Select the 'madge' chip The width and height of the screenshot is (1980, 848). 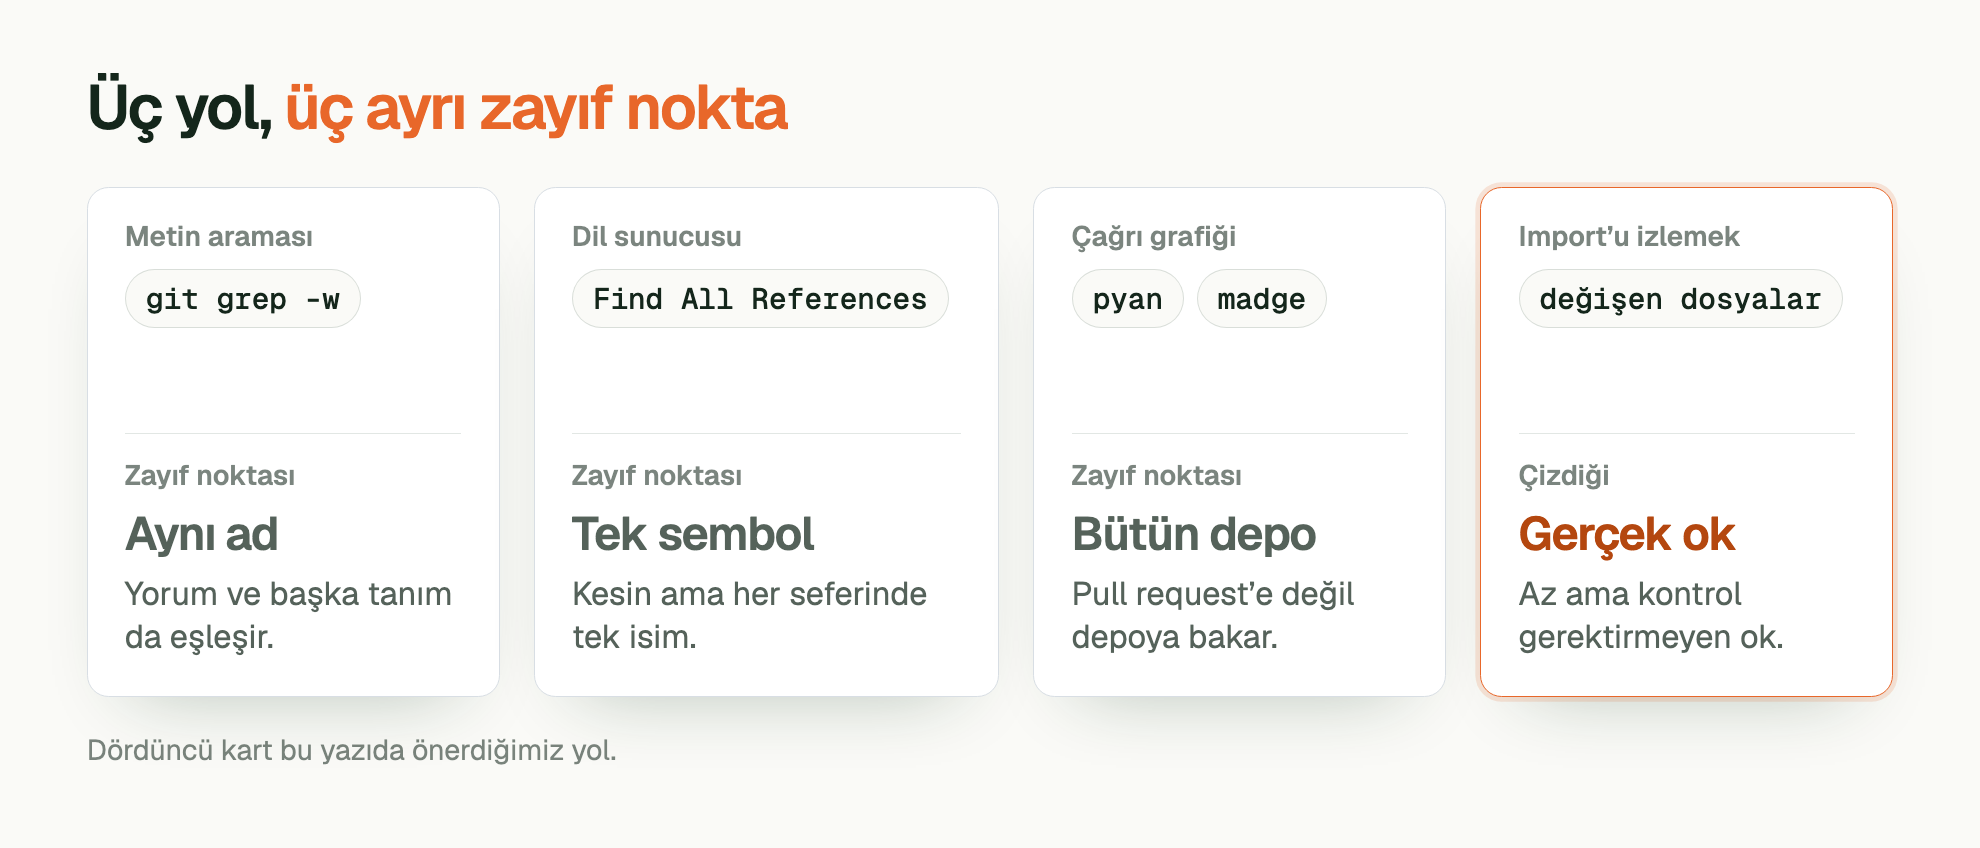pyautogui.click(x=1261, y=299)
